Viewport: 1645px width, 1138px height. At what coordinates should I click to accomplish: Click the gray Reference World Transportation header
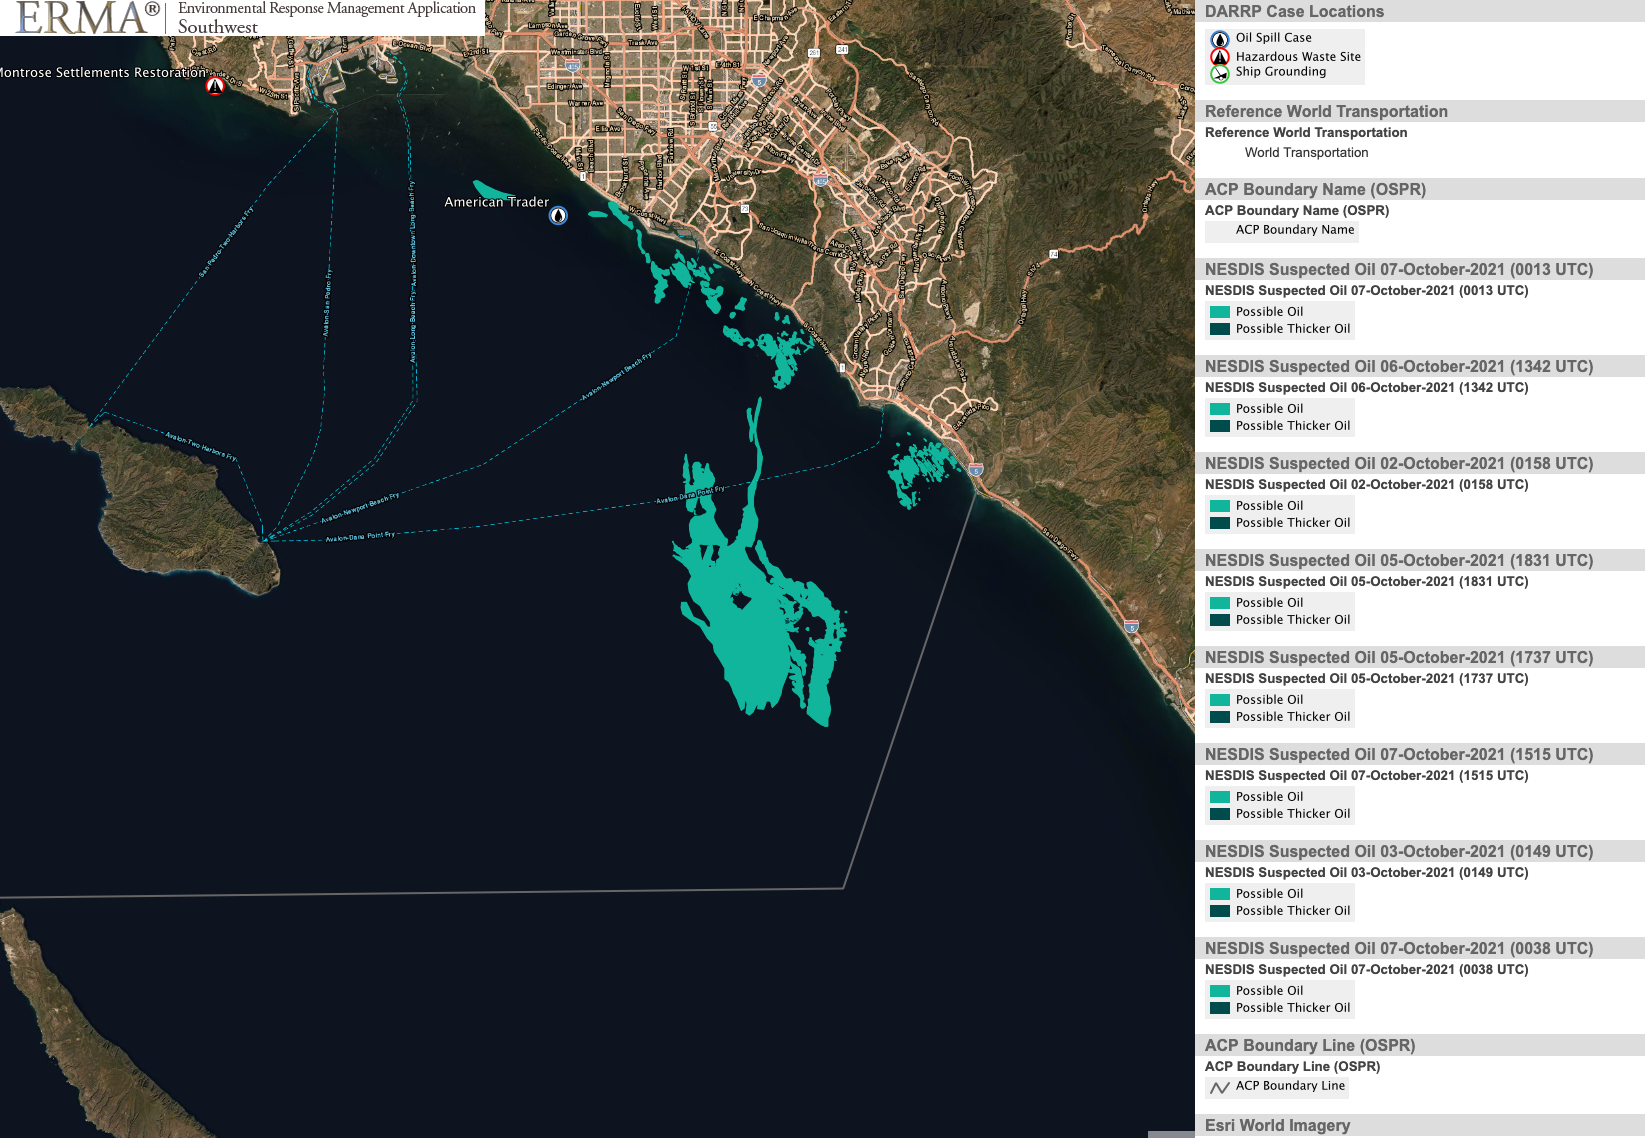point(1420,111)
